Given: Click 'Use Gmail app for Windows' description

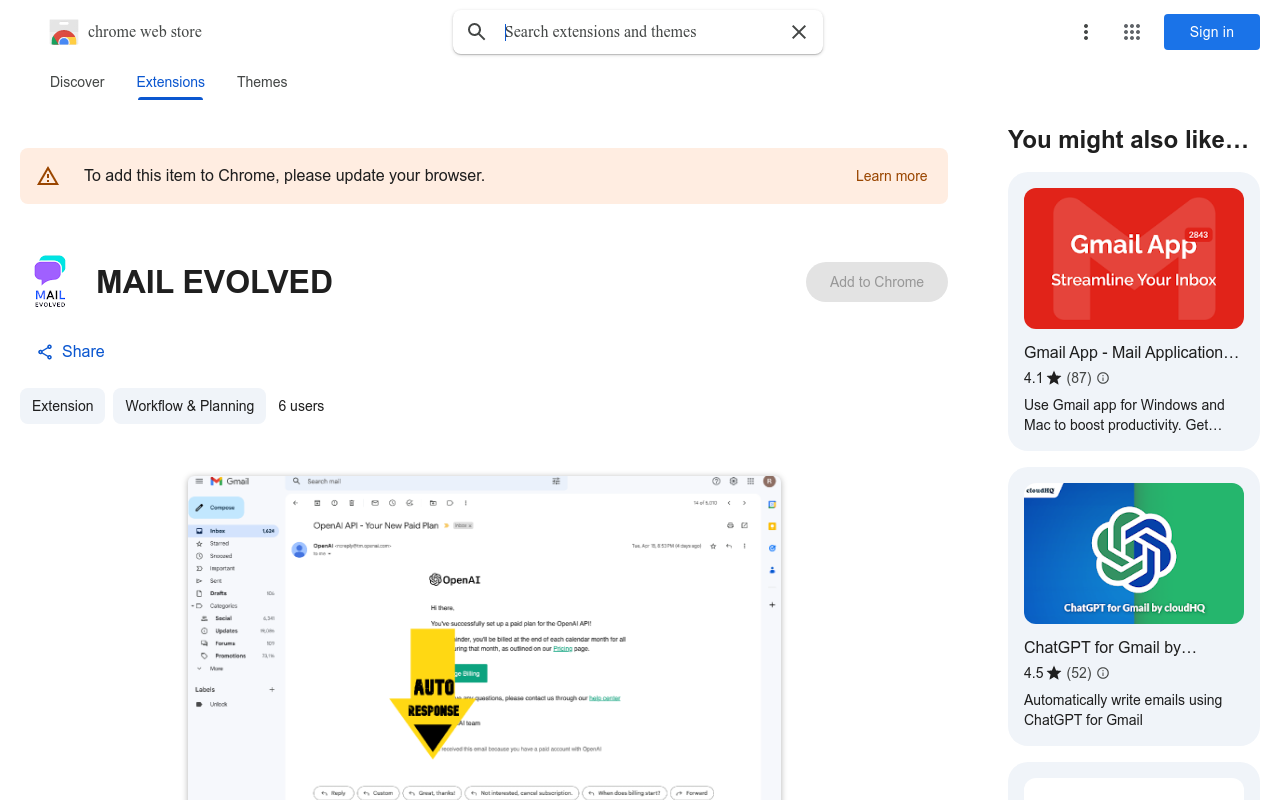Looking at the screenshot, I should [1124, 415].
